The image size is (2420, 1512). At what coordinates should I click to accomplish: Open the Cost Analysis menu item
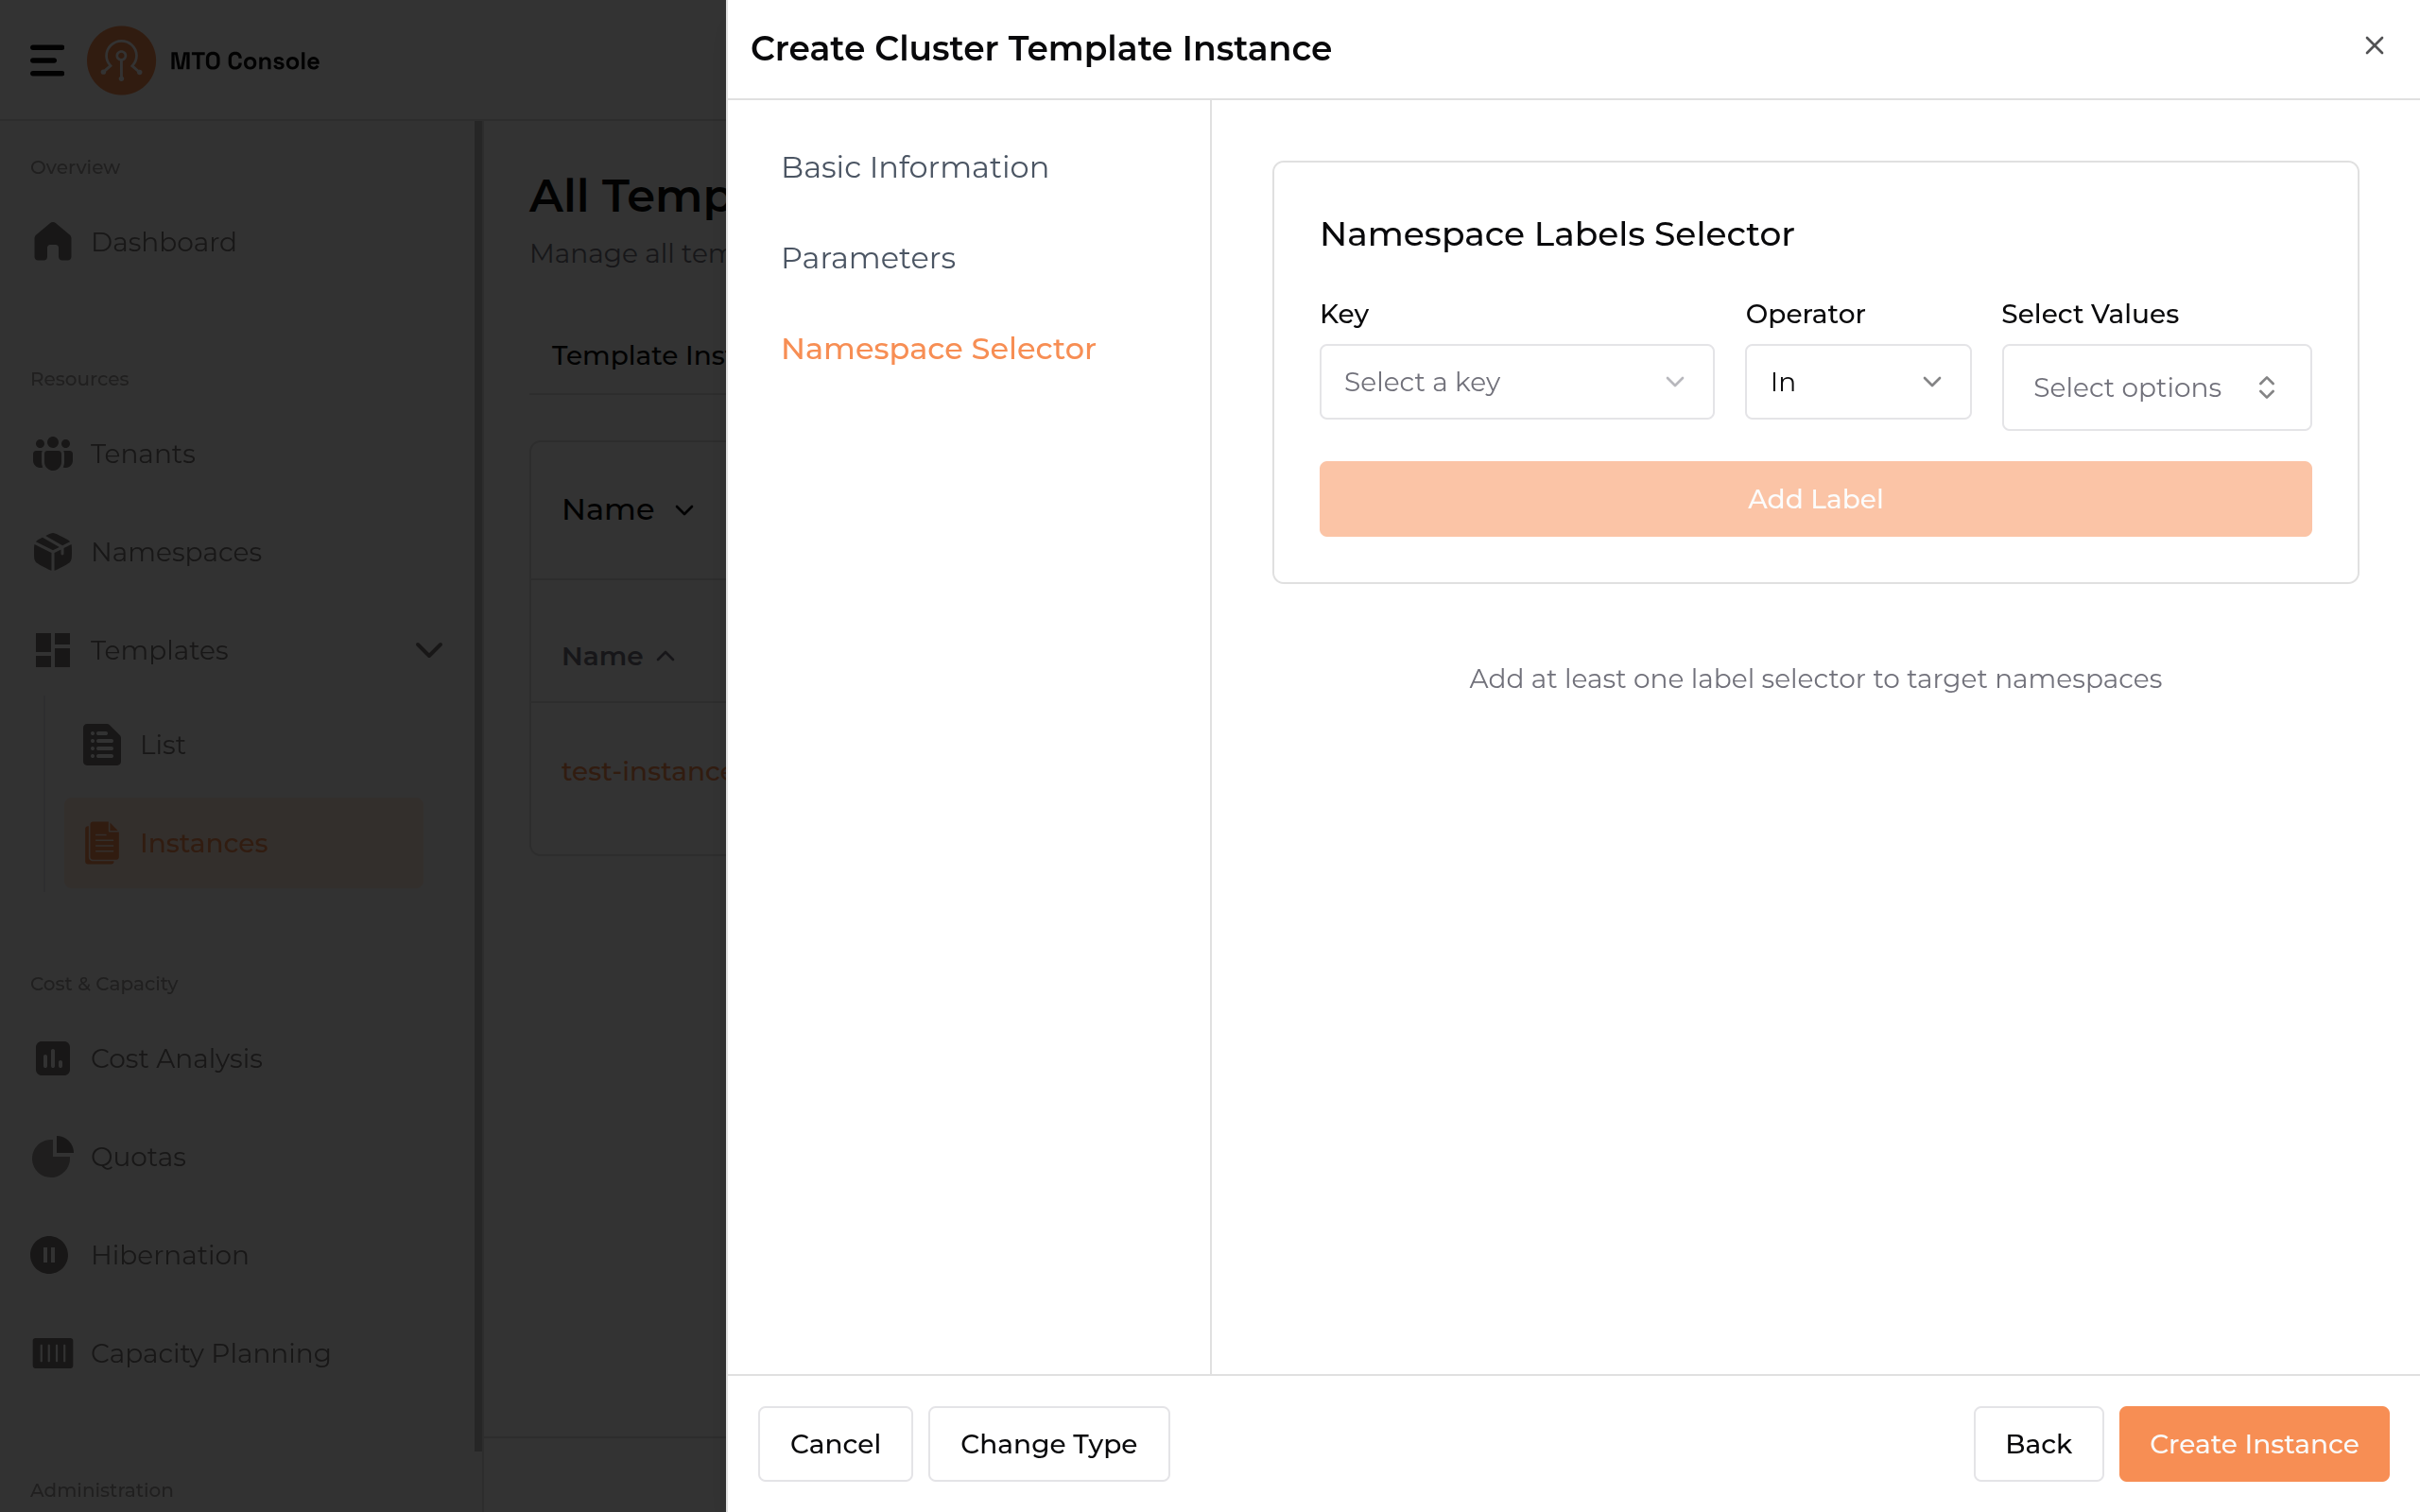(x=176, y=1057)
